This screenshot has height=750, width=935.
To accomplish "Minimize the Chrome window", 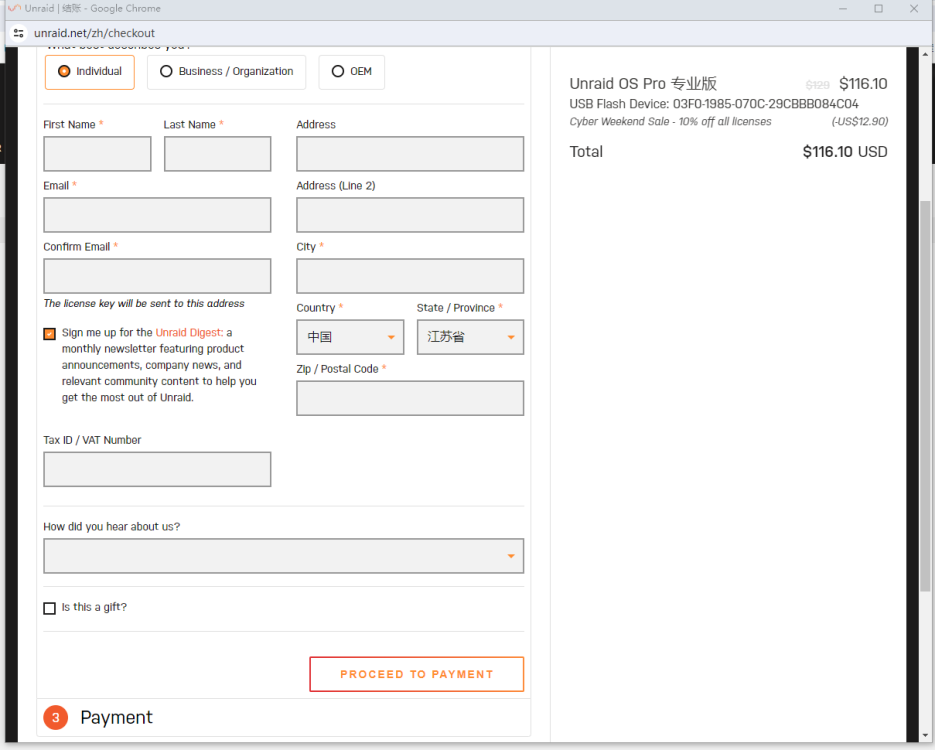I will coord(843,8).
